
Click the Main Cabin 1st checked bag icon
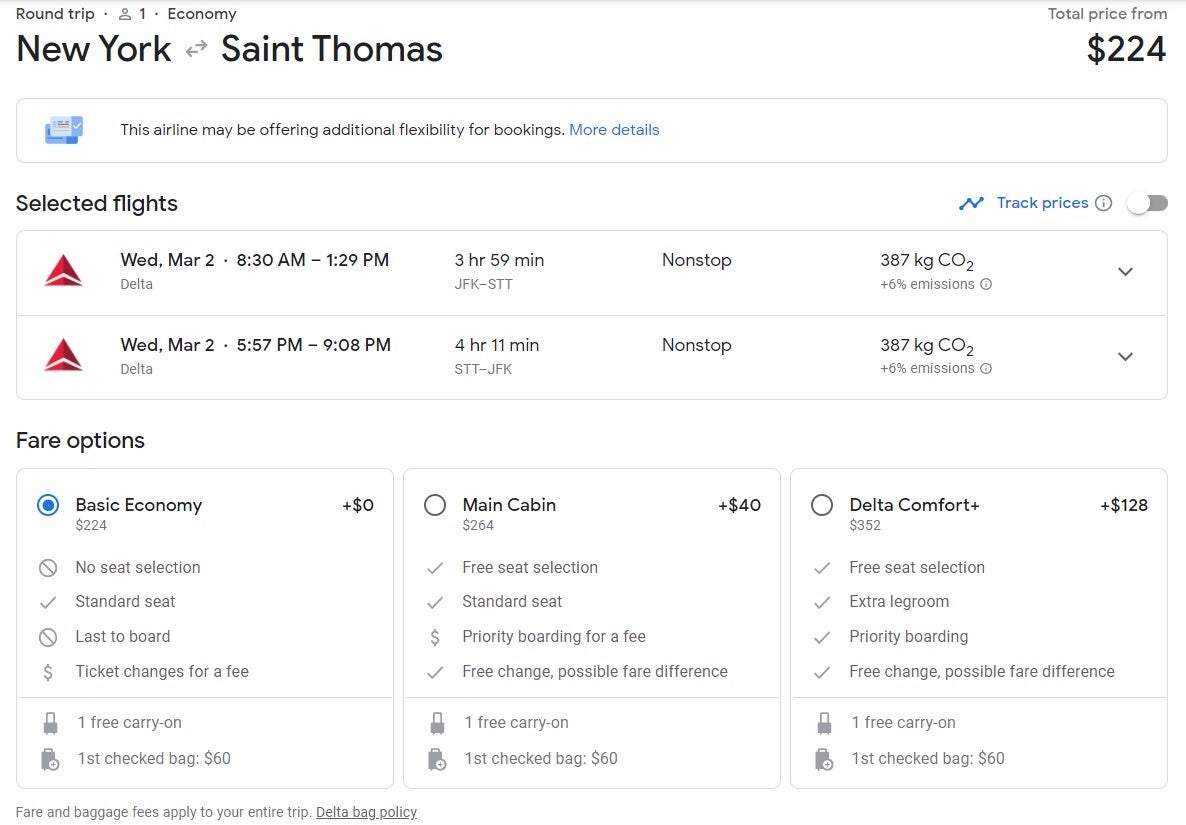click(x=437, y=759)
